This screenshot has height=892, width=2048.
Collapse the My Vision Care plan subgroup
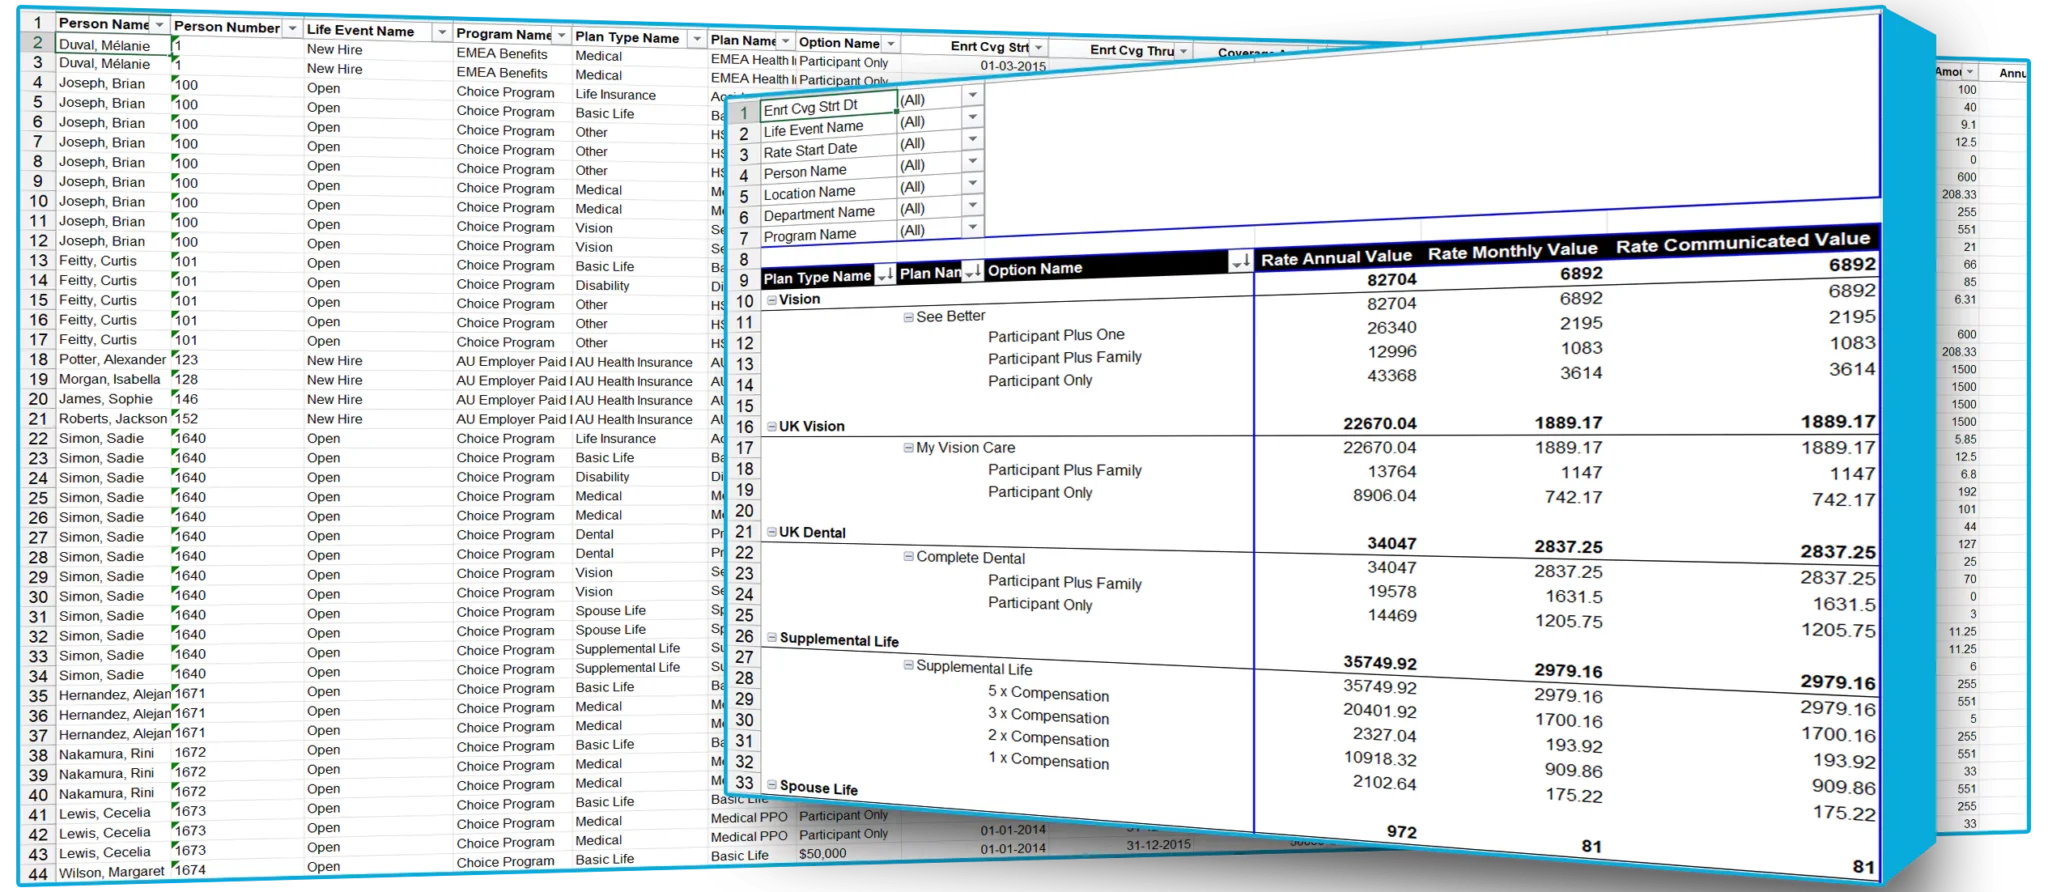909,448
